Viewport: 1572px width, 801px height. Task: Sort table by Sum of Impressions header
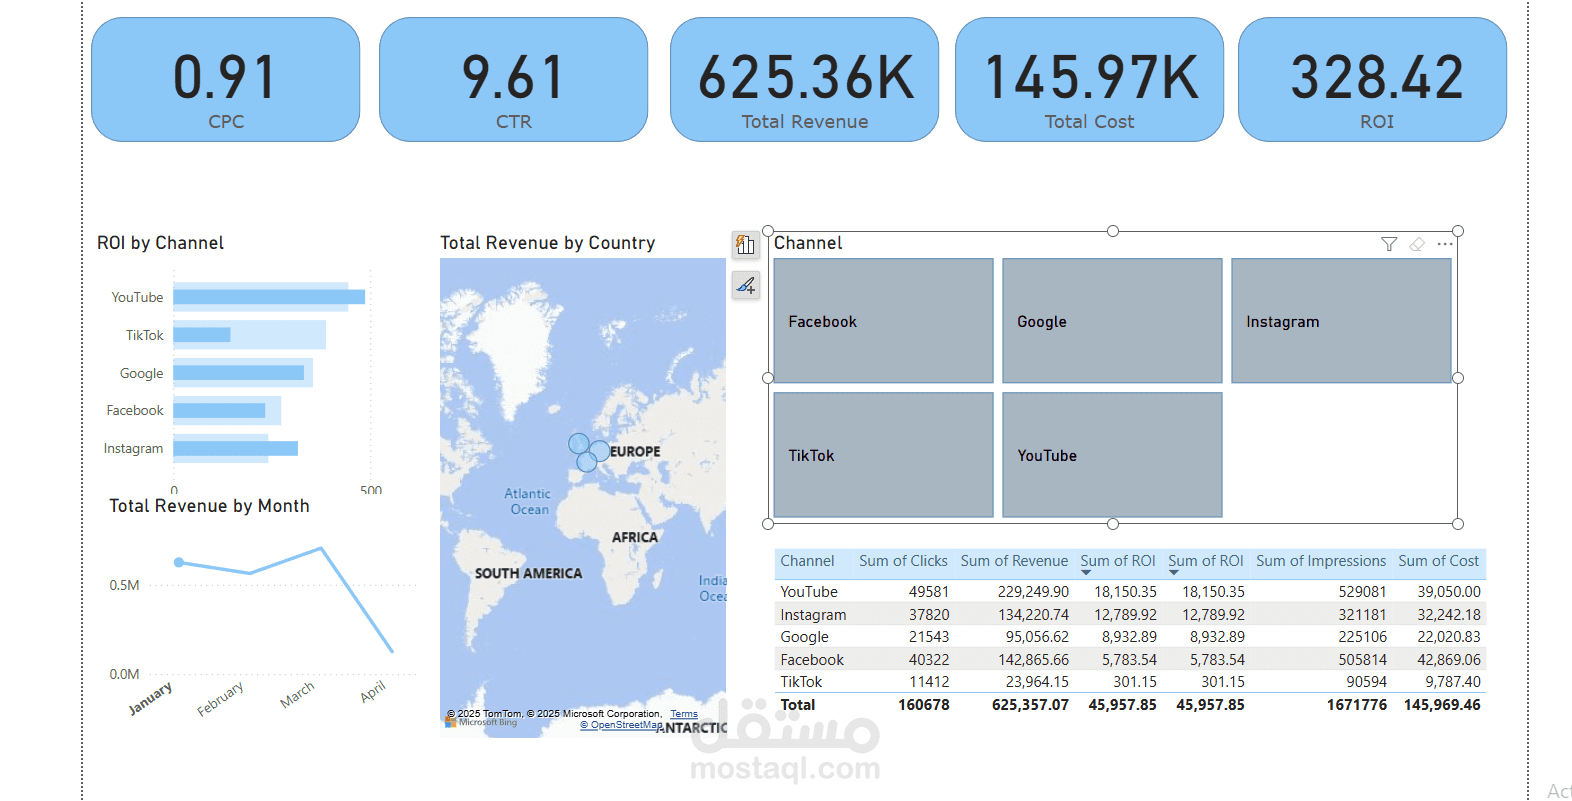[1321, 561]
